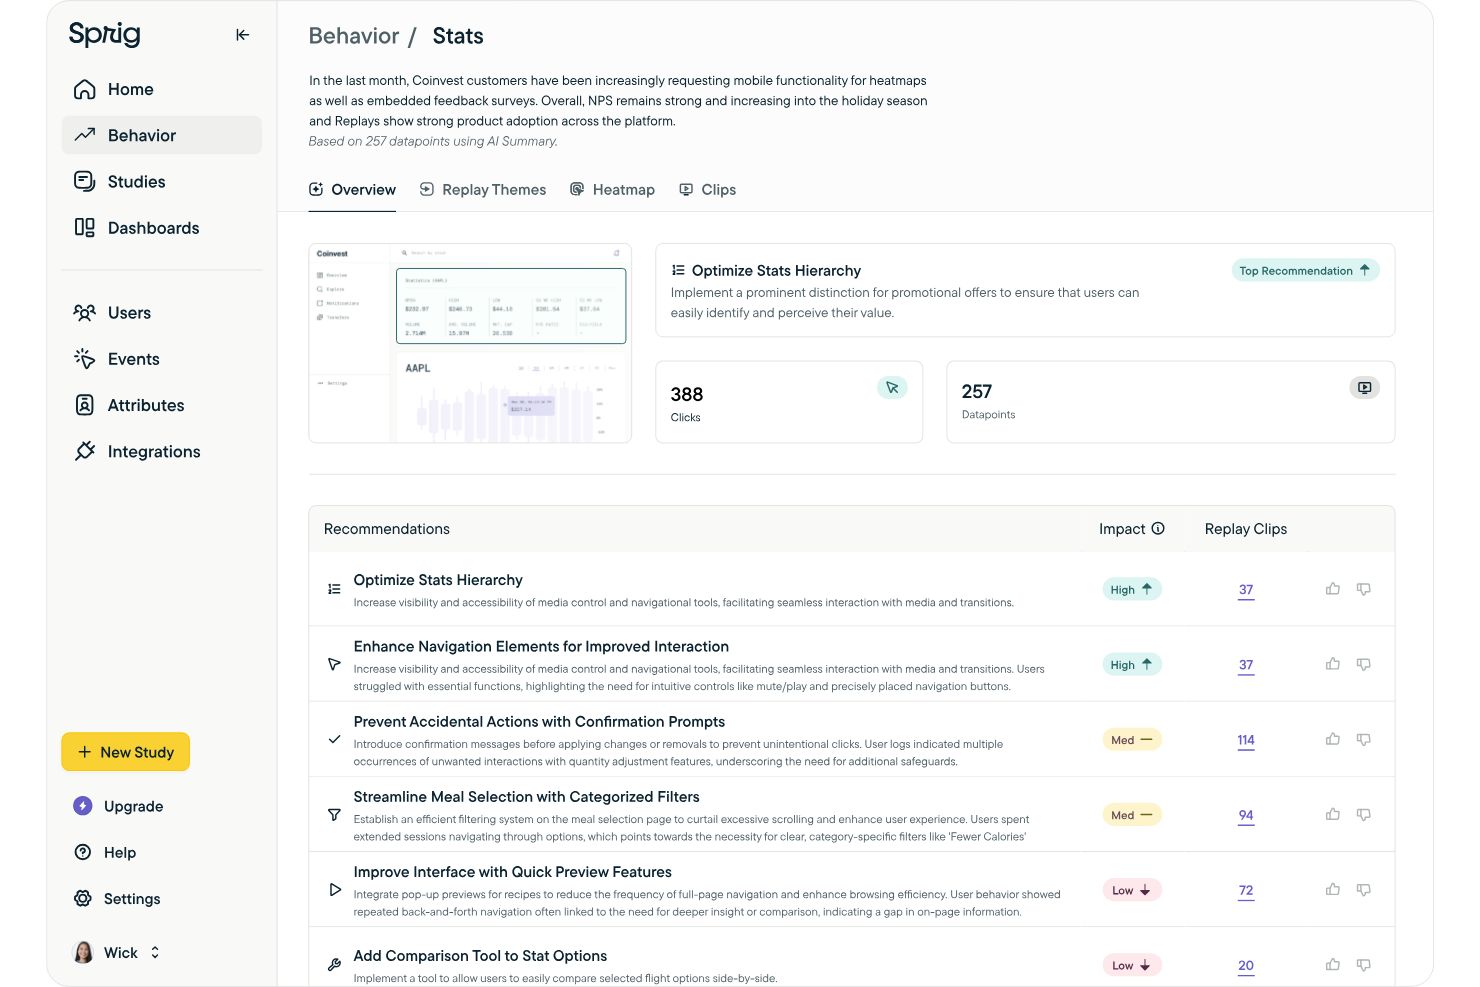This screenshot has height=987, width=1480.
Task: Thumbs up Optimize Stats Hierarchy recommendation
Action: pyautogui.click(x=1333, y=589)
